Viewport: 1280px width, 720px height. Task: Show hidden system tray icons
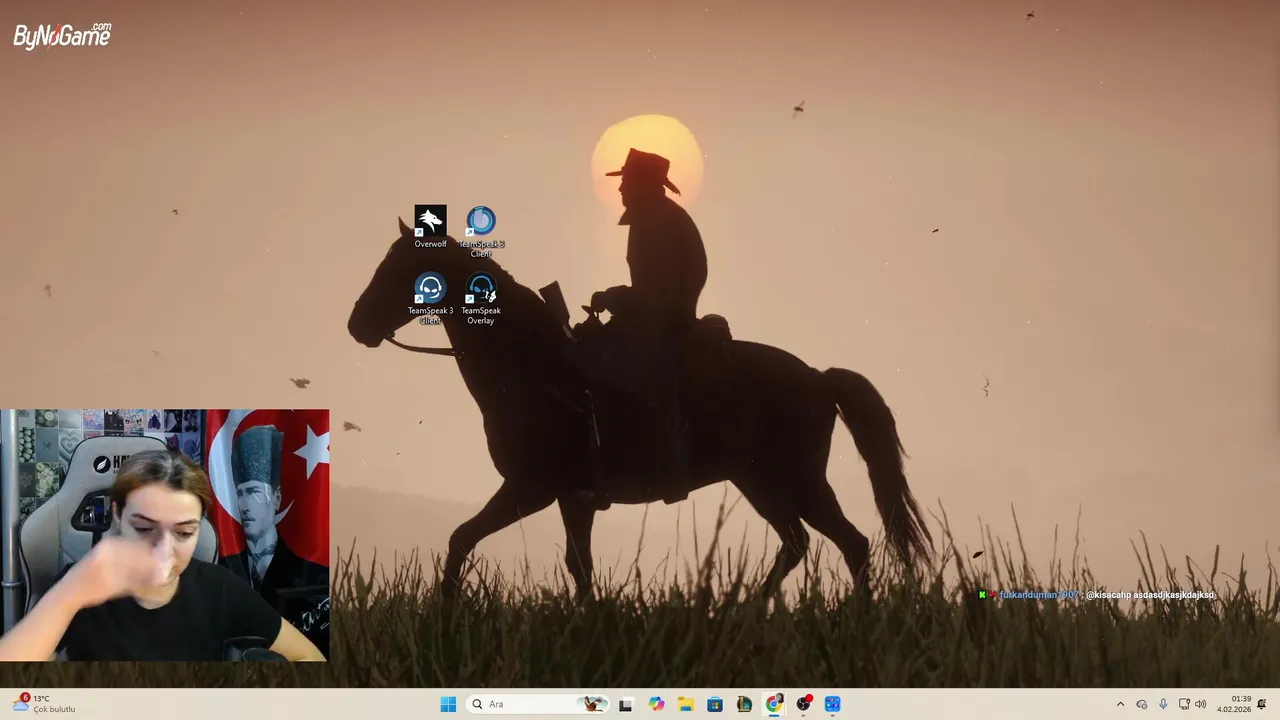click(1120, 704)
